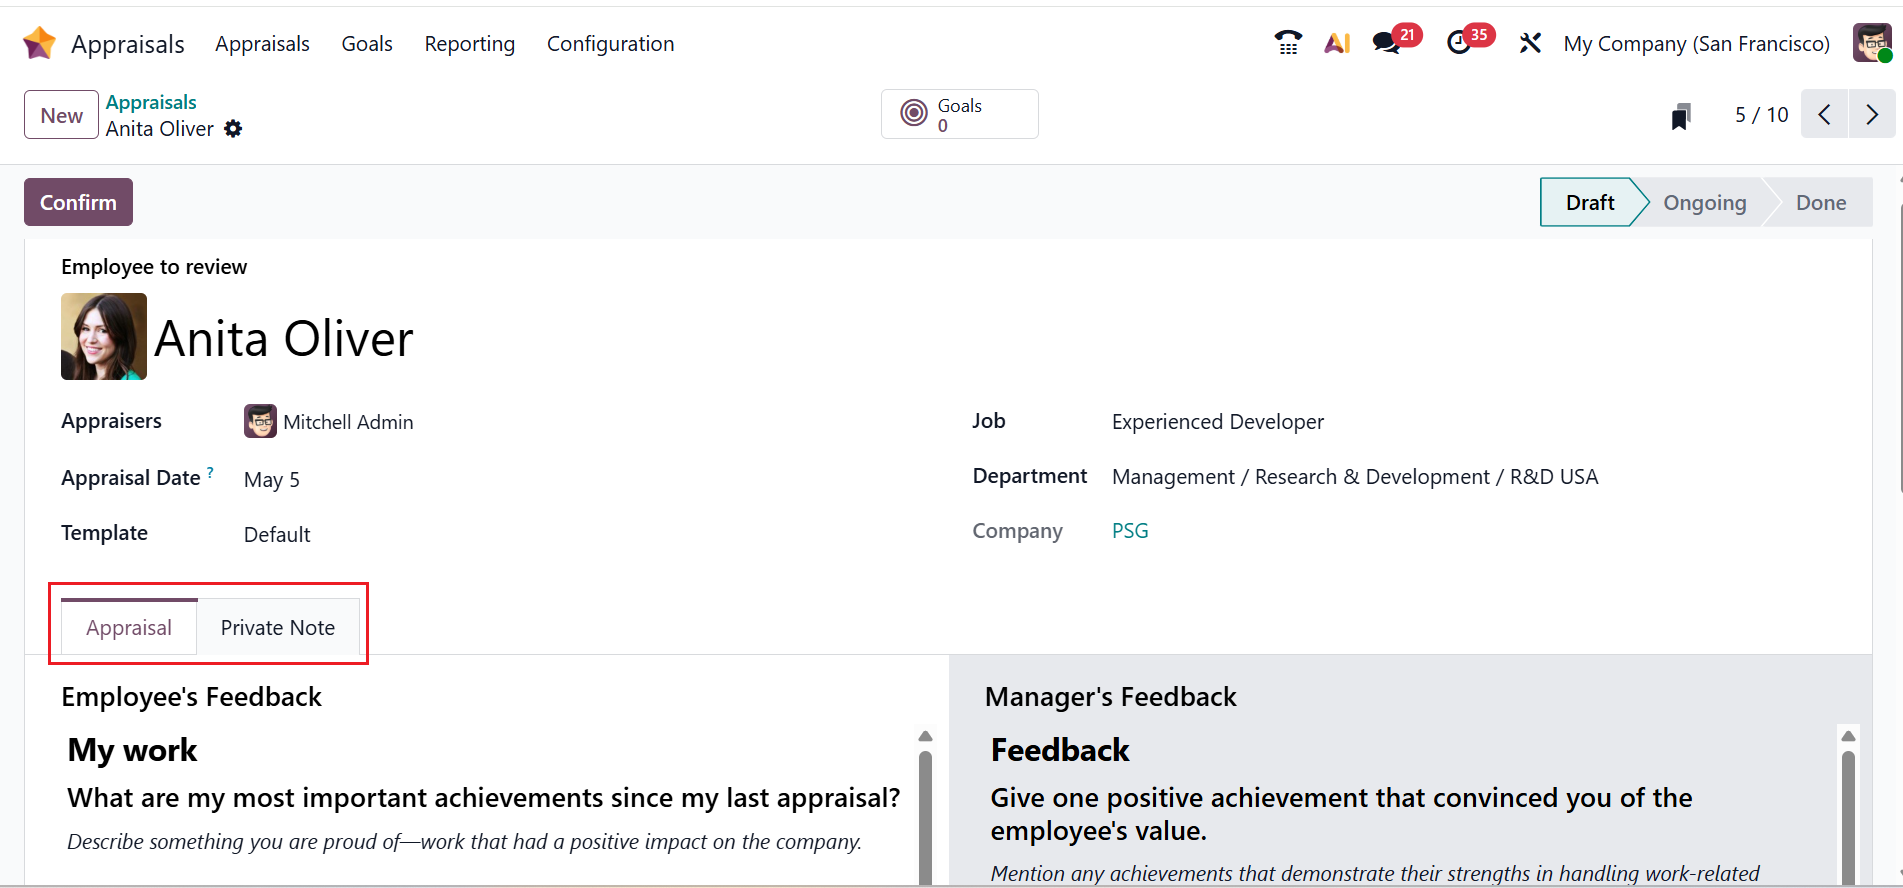Click the wrench and screwdriver tools icon
The image size is (1903, 888).
pyautogui.click(x=1530, y=43)
